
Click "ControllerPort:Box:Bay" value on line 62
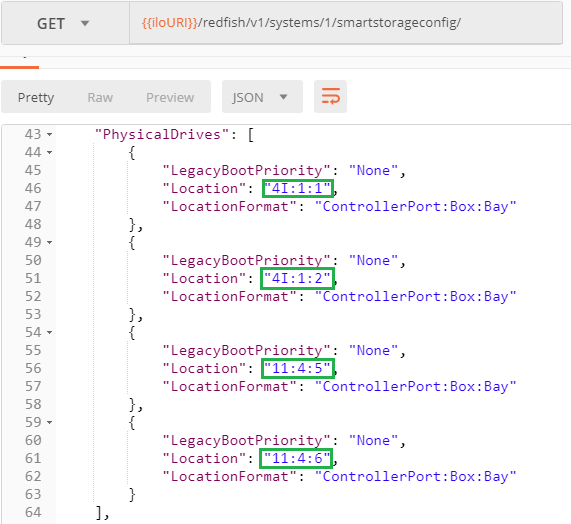tap(416, 477)
